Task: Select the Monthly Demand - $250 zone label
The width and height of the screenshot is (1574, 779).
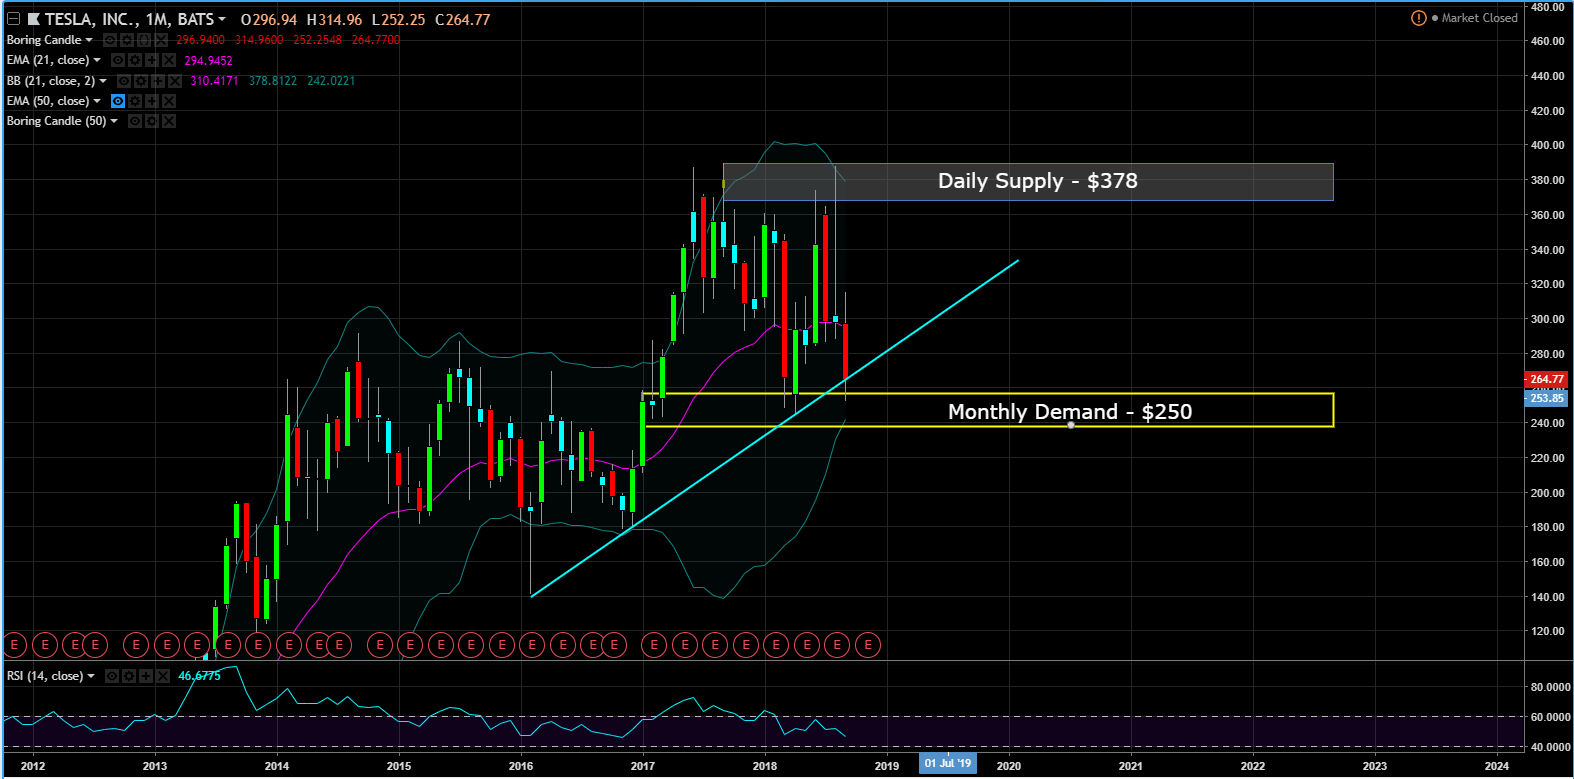Action: [1070, 412]
